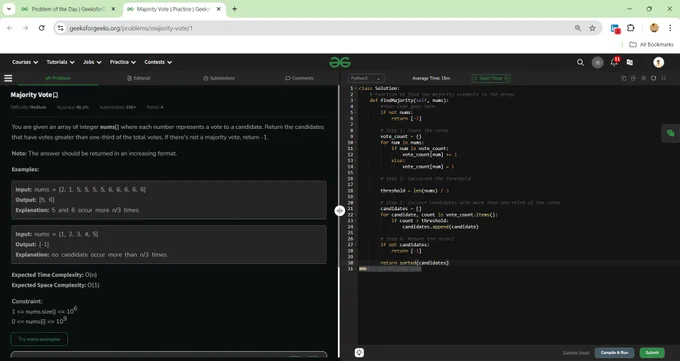Copy code icon in editor toolbar

(624, 78)
